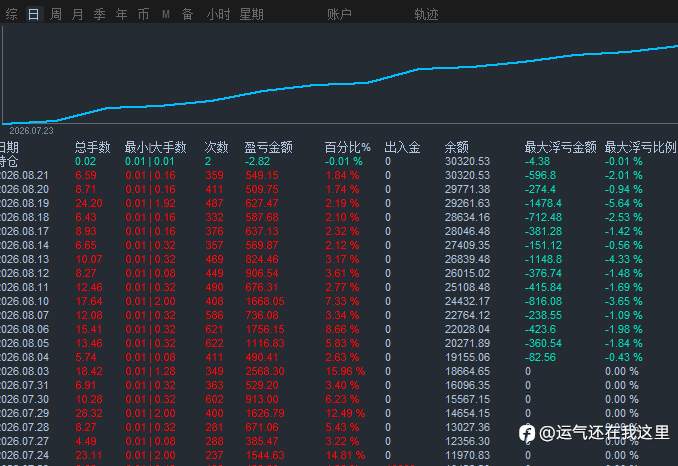Select the 2026.08.21 row

[339, 176]
